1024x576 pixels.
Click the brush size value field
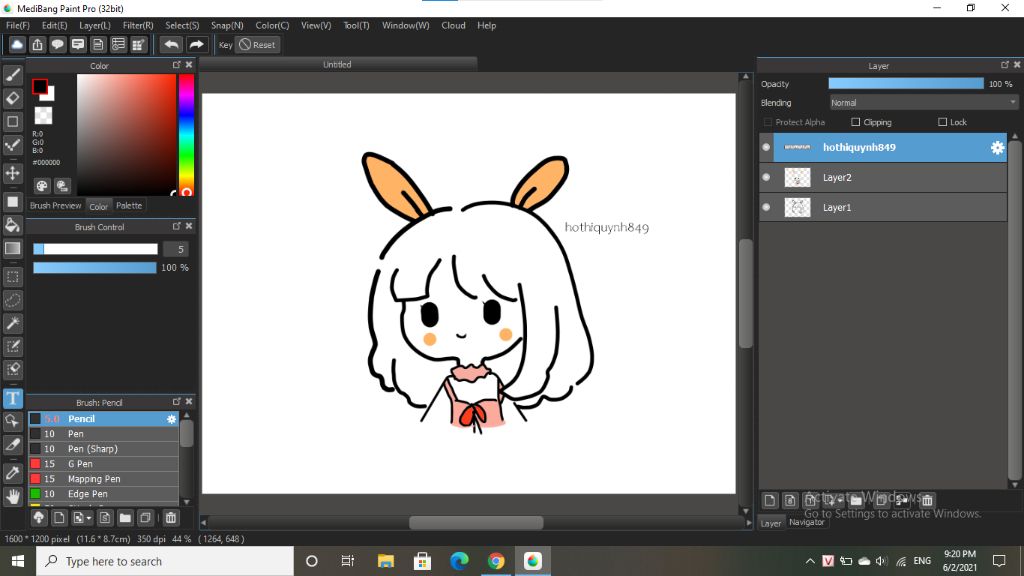[x=176, y=249]
